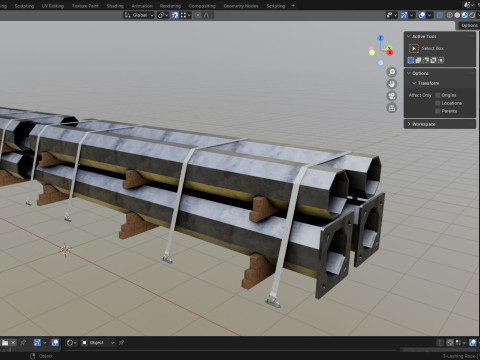Open the Geometry Nodes workspace tab
The image size is (480, 360).
pos(241,6)
